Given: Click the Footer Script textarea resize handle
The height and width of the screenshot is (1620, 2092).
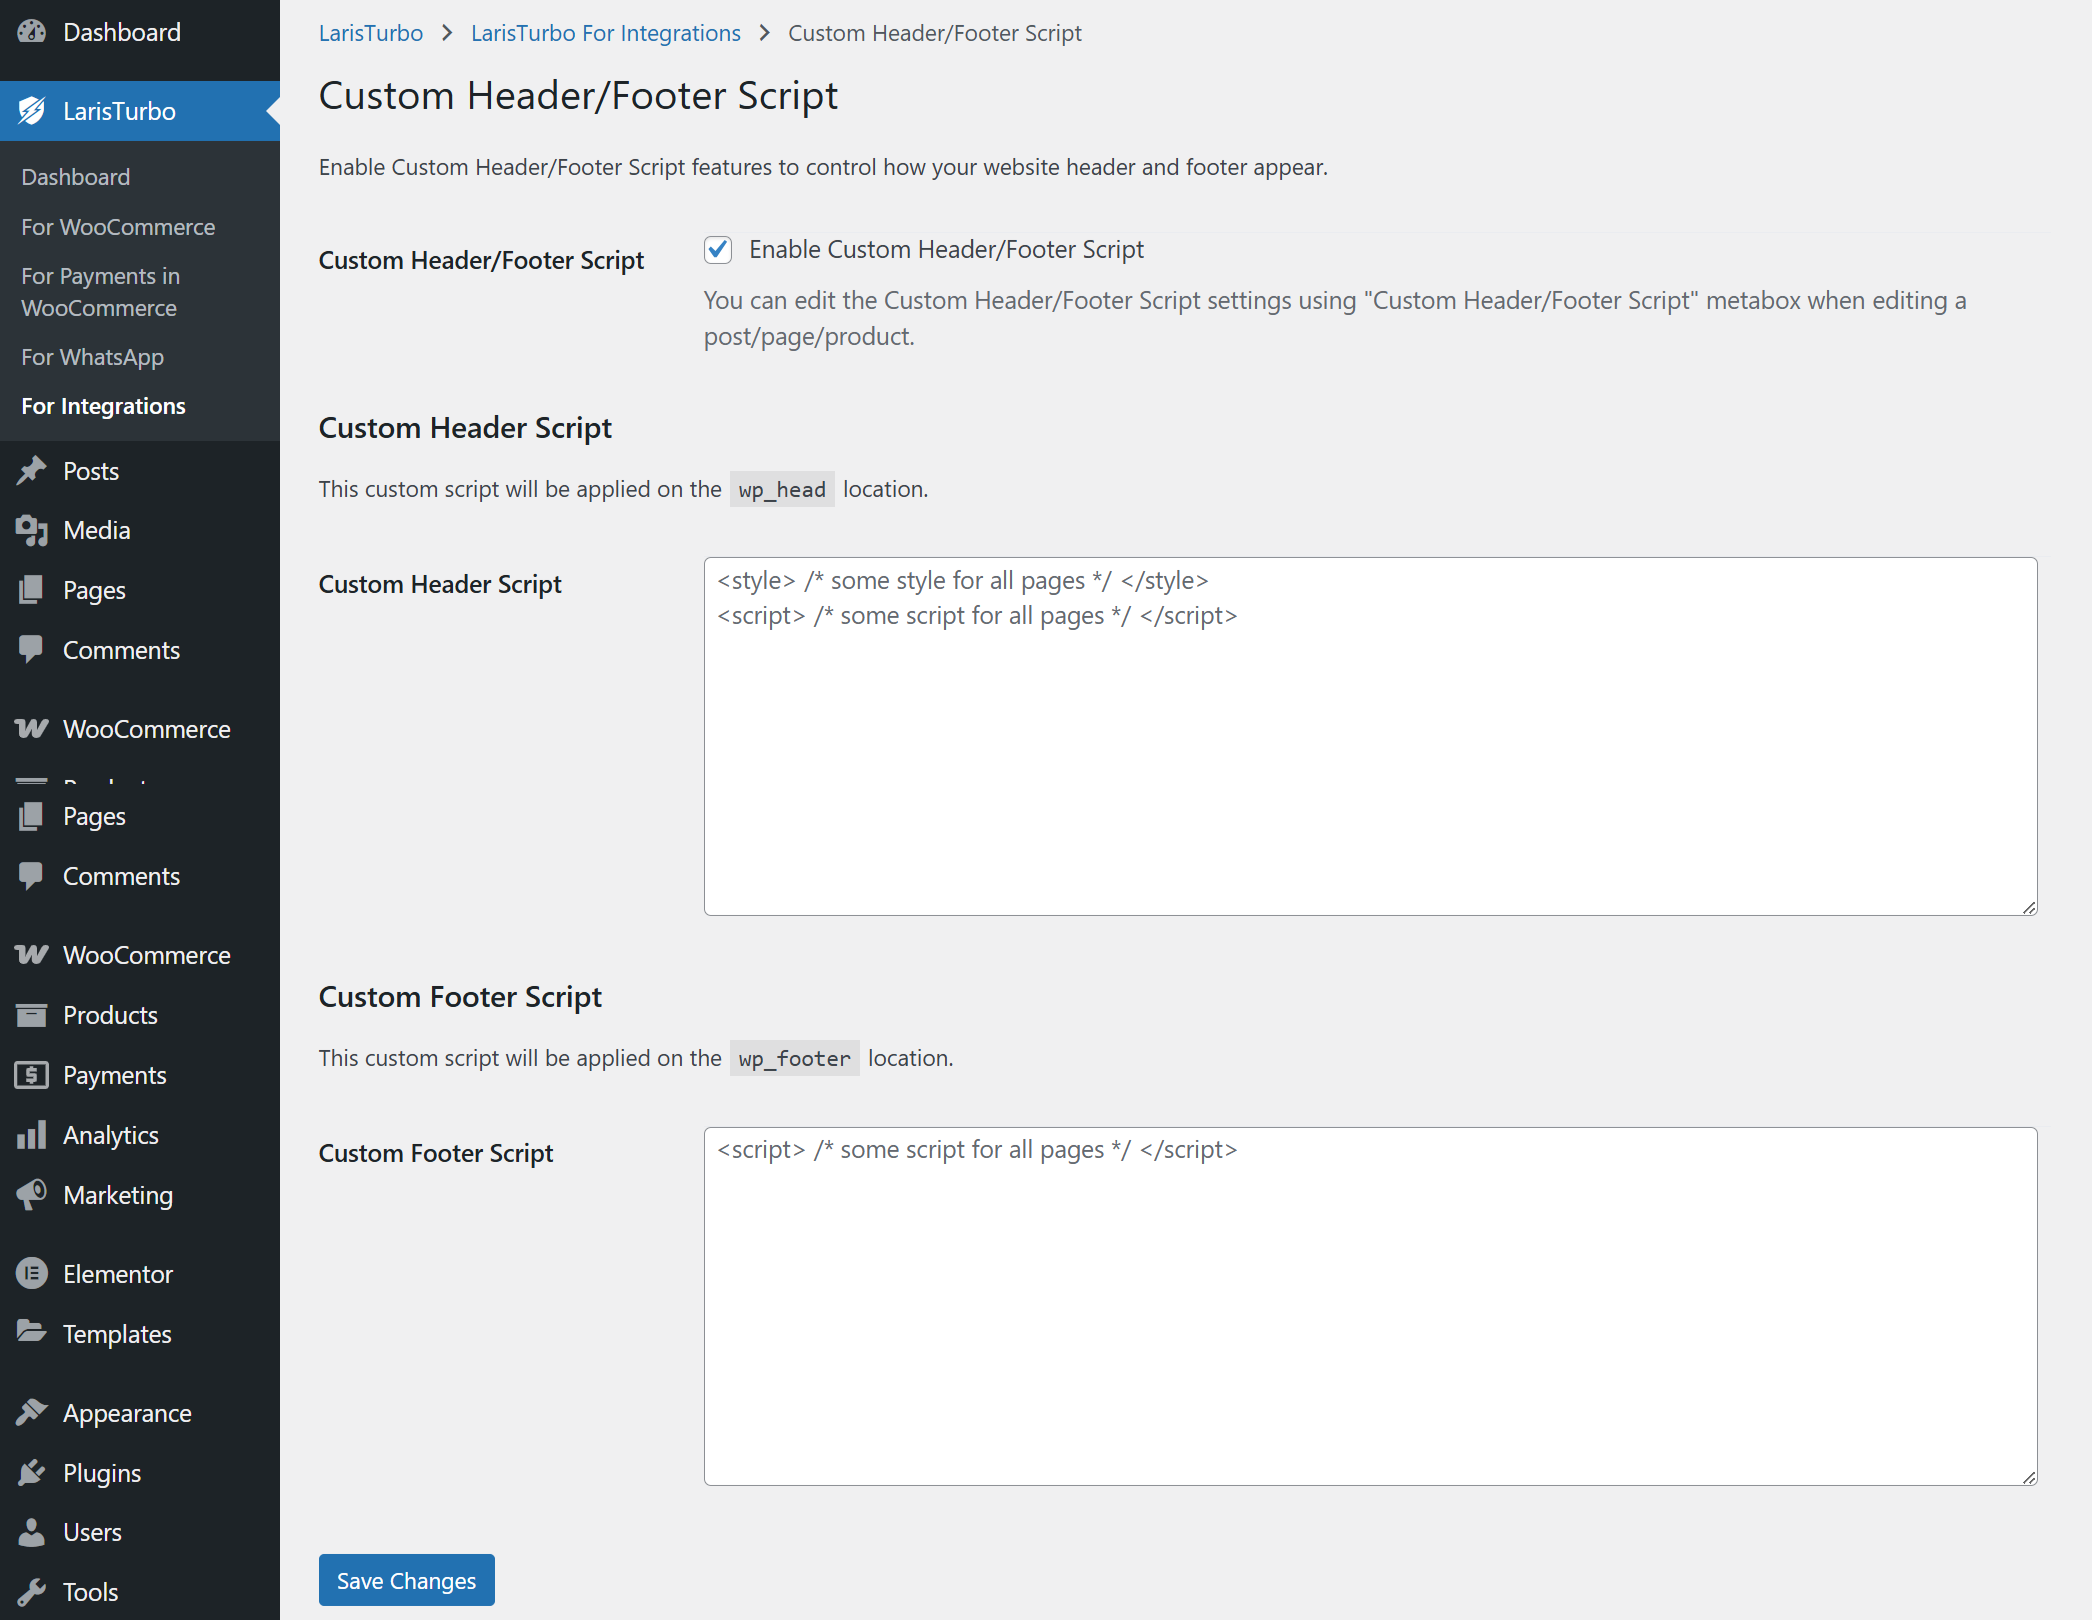Looking at the screenshot, I should [2029, 1477].
